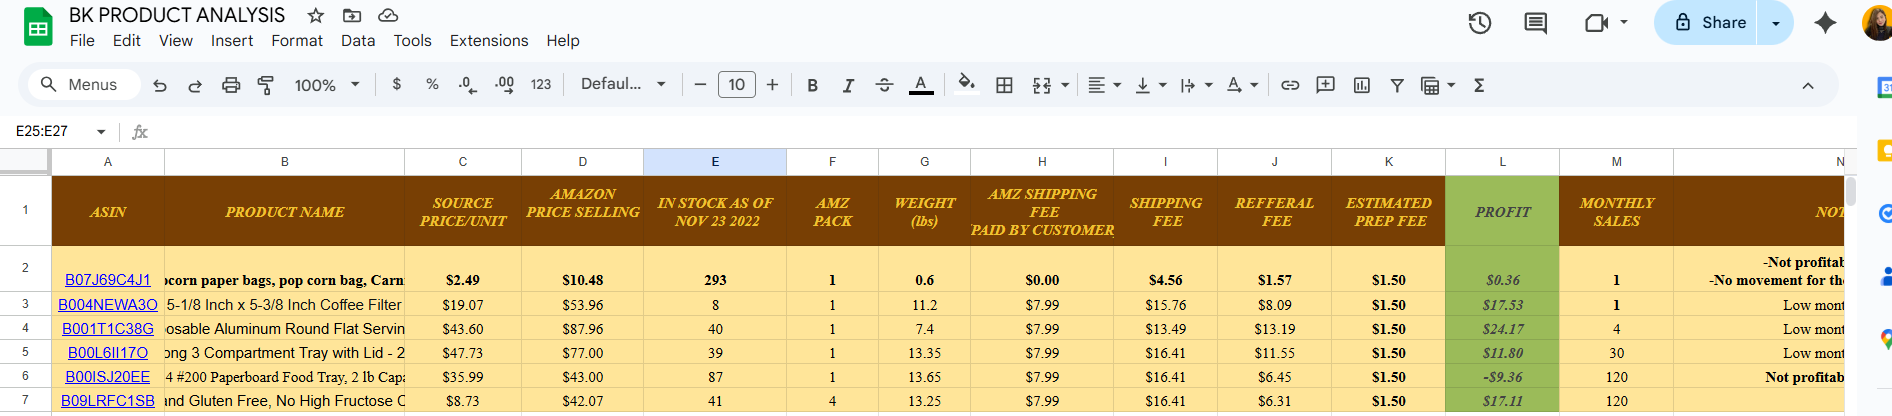
Task: Select the Paint format tool
Action: (x=266, y=86)
